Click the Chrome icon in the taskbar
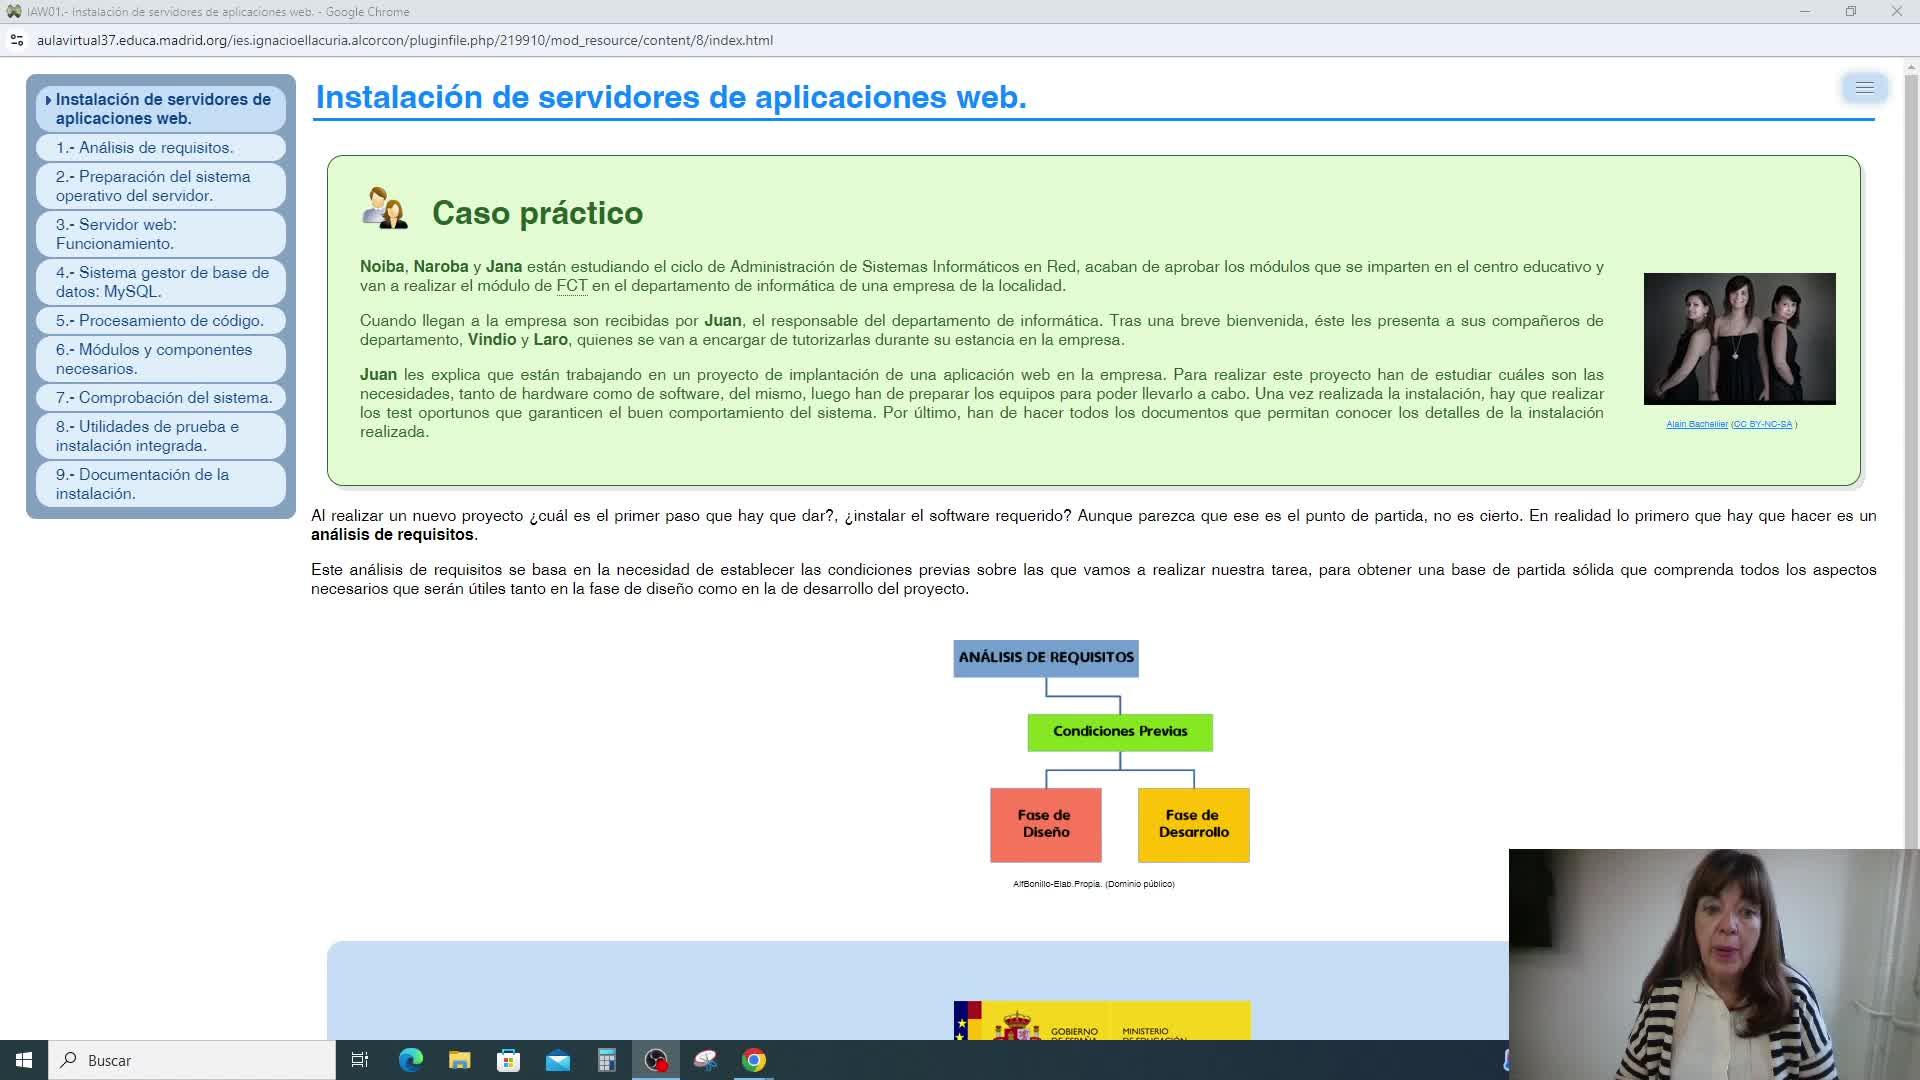Image resolution: width=1920 pixels, height=1080 pixels. (754, 1060)
